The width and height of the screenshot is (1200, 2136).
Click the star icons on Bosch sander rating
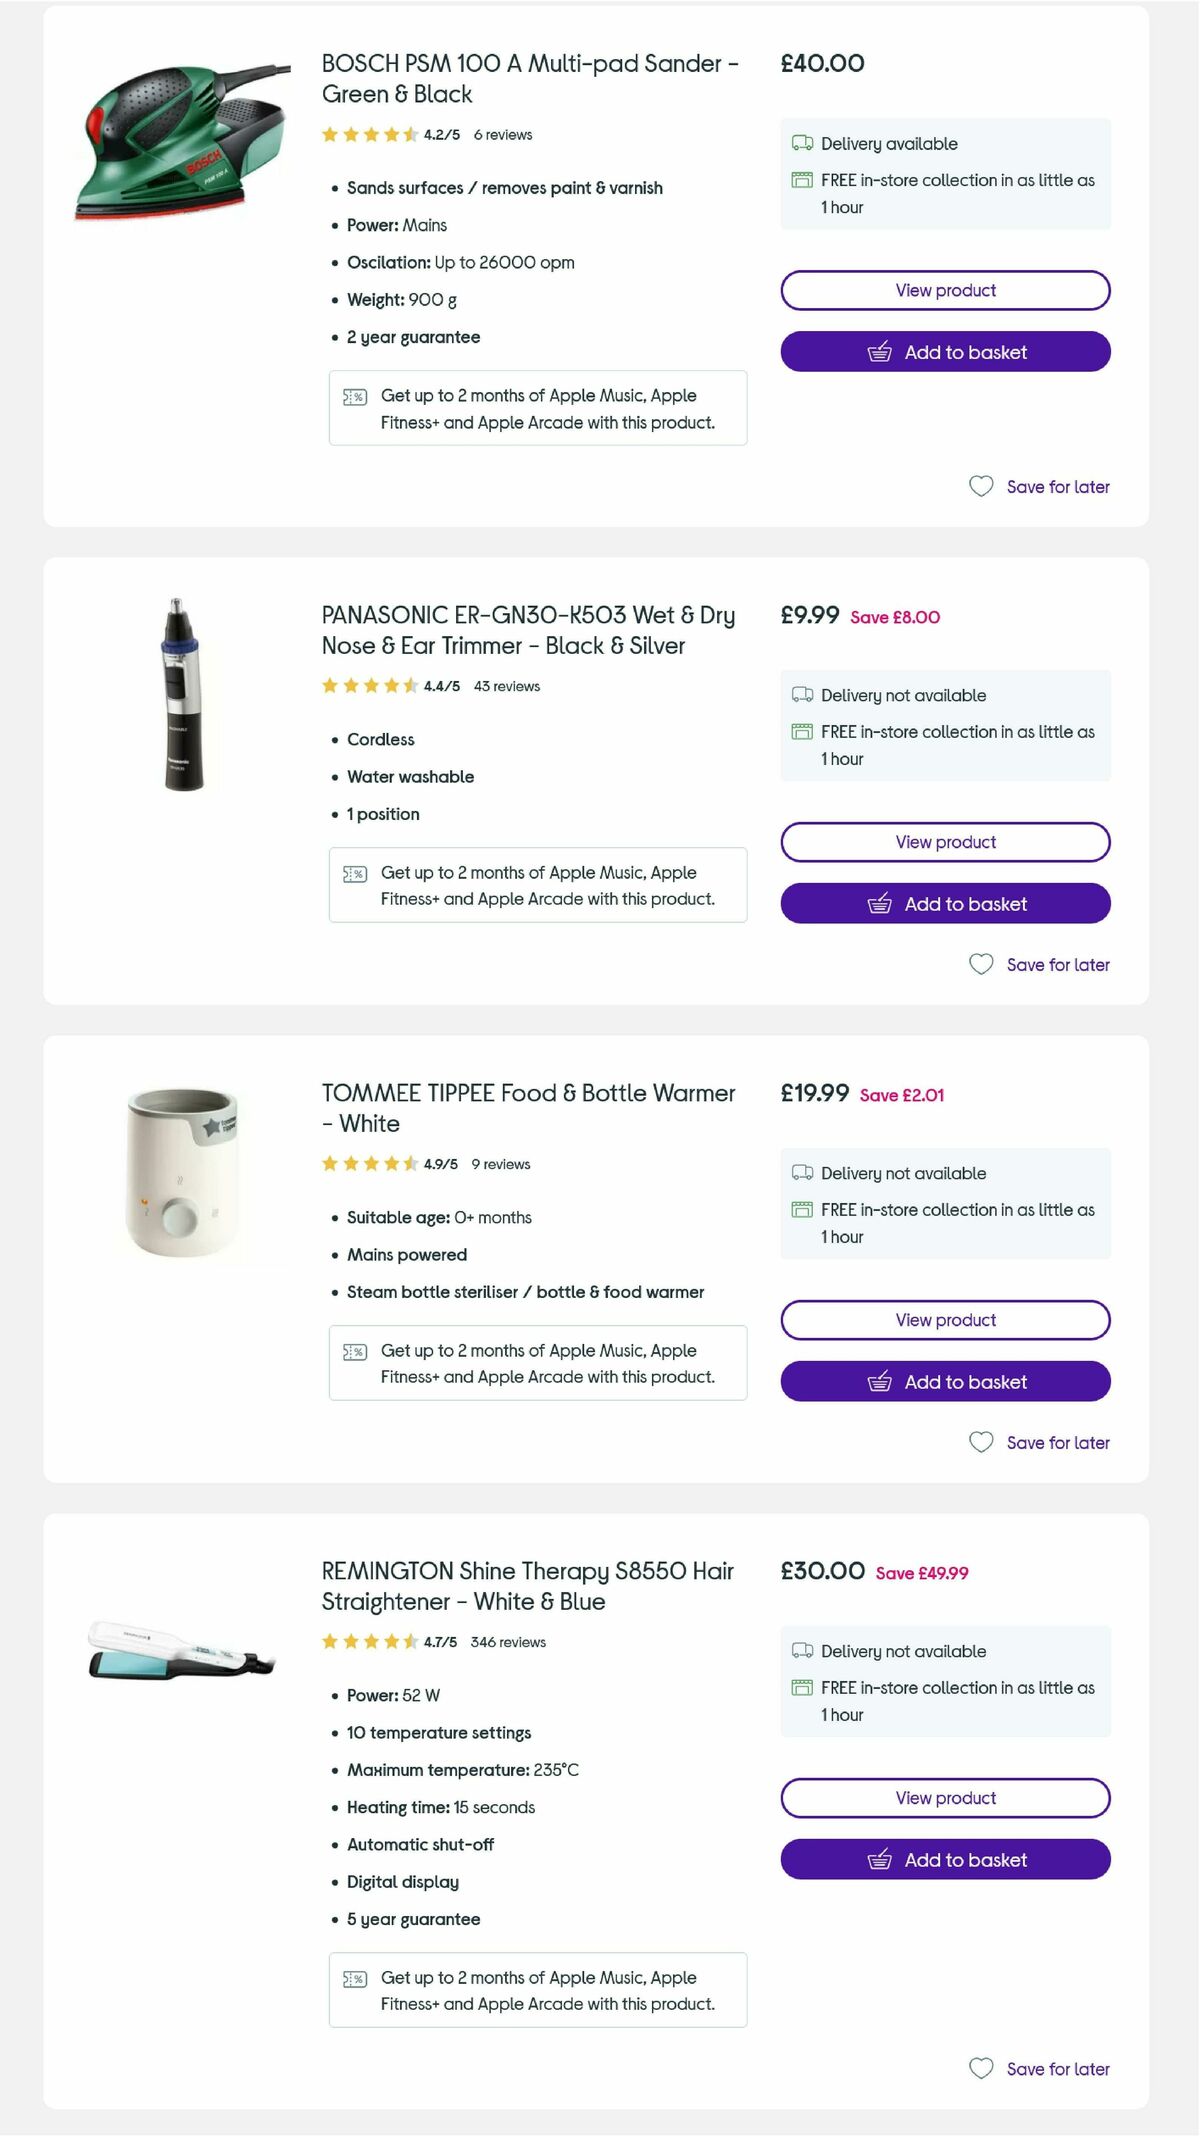368,133
